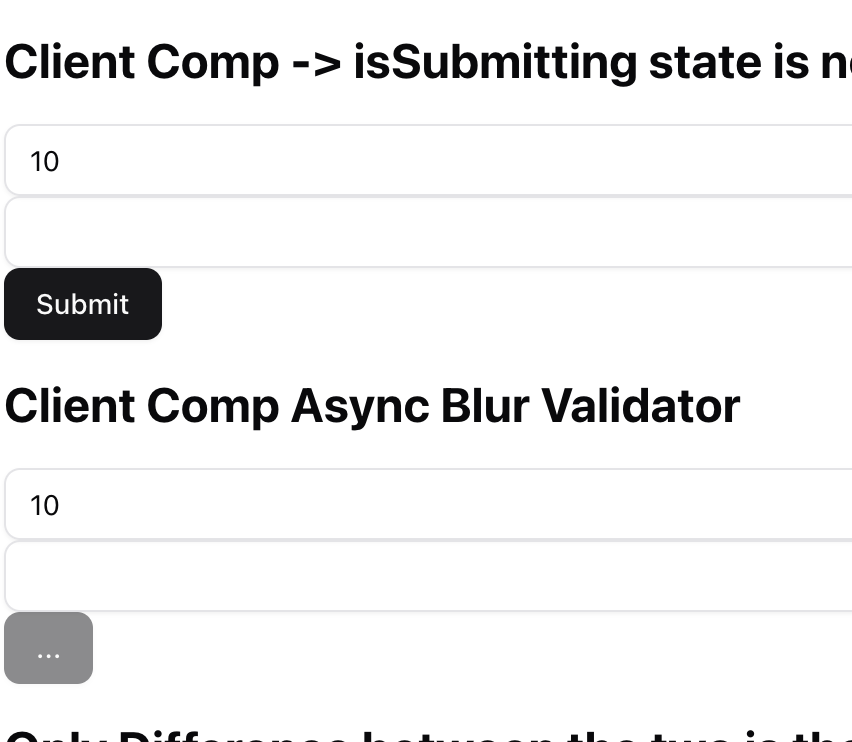Click the '10' value in the first form

(45, 161)
